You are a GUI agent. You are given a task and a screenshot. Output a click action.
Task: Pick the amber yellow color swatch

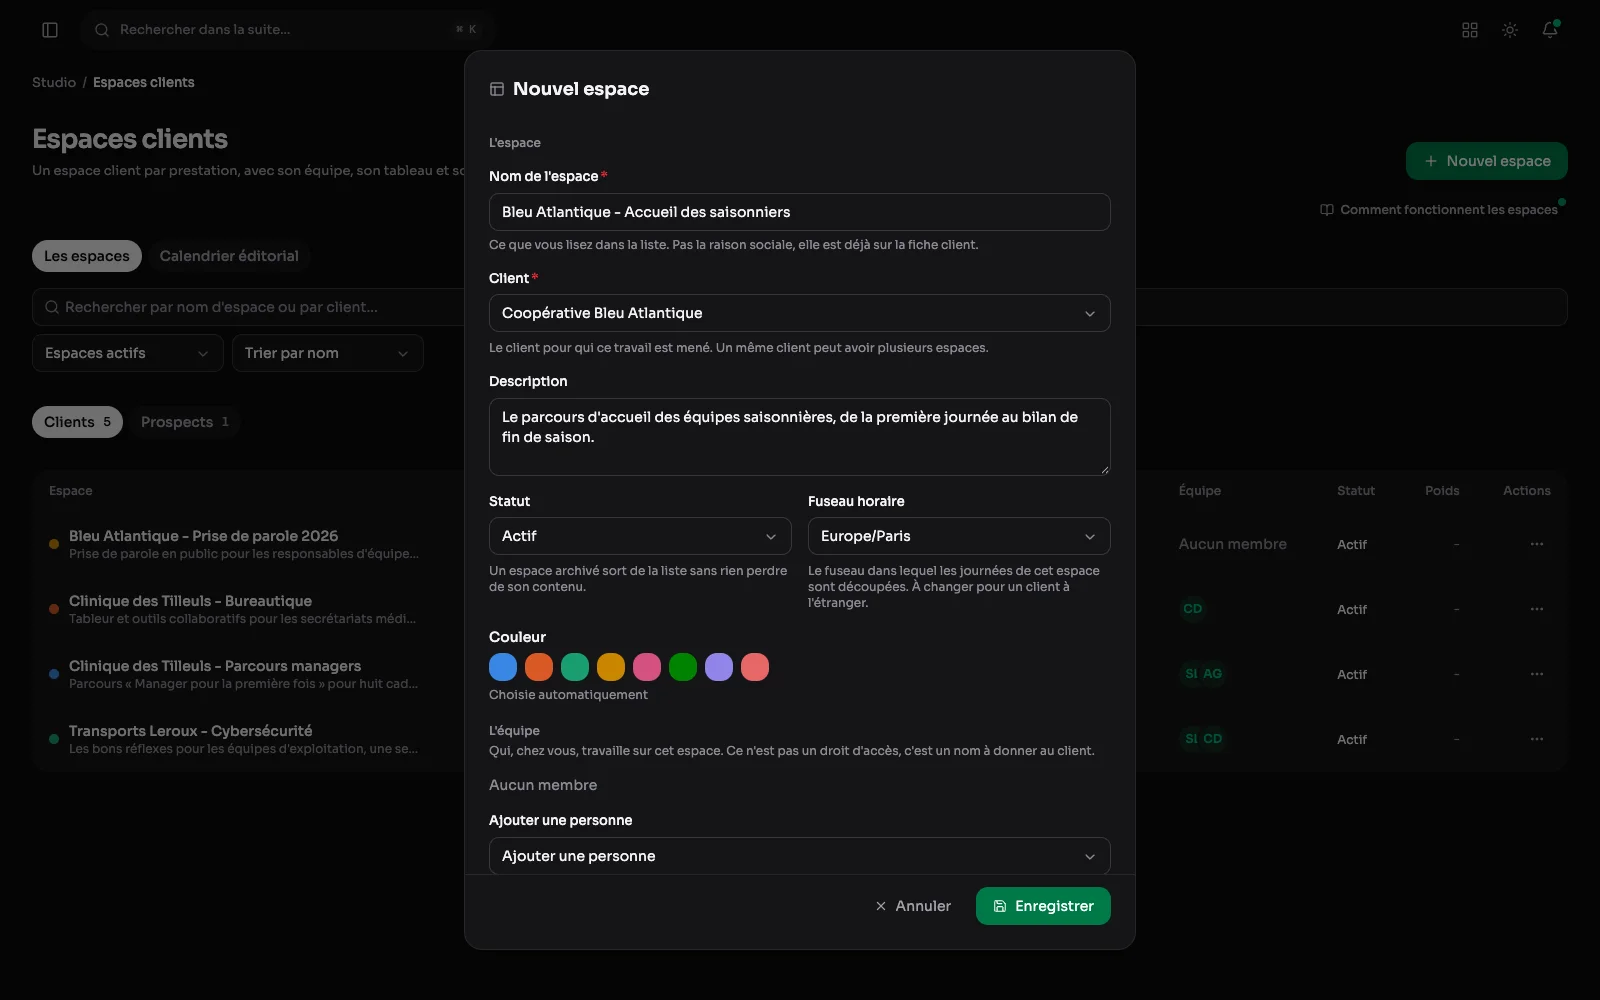(611, 667)
